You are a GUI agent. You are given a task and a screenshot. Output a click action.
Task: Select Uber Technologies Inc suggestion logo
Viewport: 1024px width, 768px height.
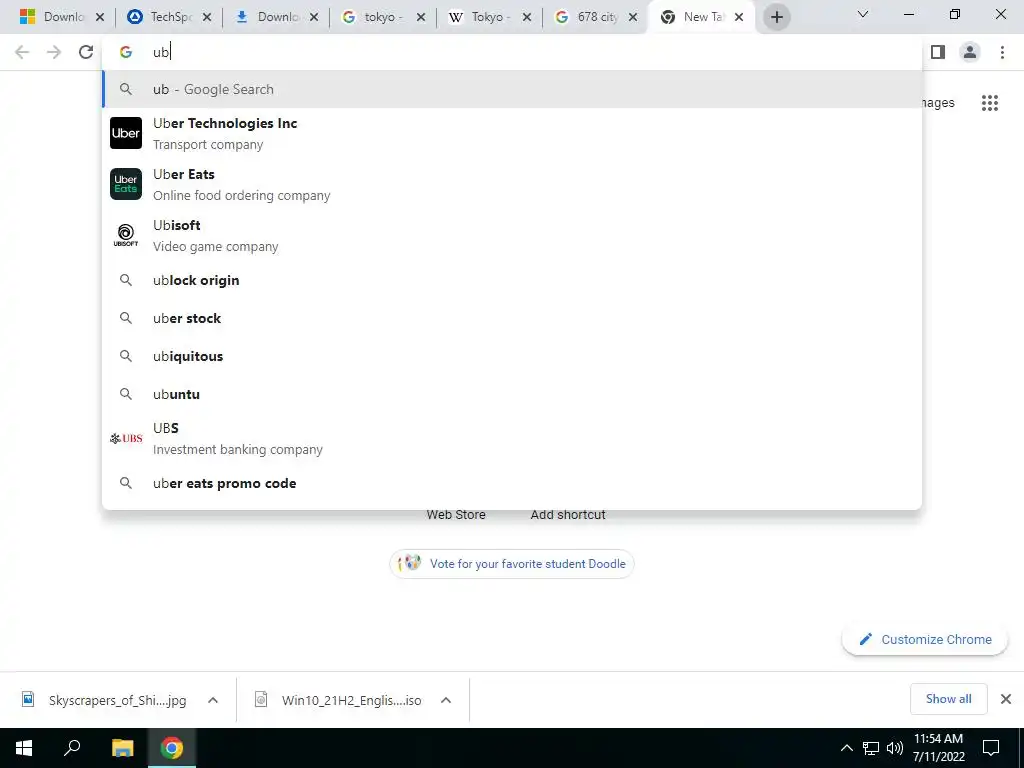pos(126,133)
